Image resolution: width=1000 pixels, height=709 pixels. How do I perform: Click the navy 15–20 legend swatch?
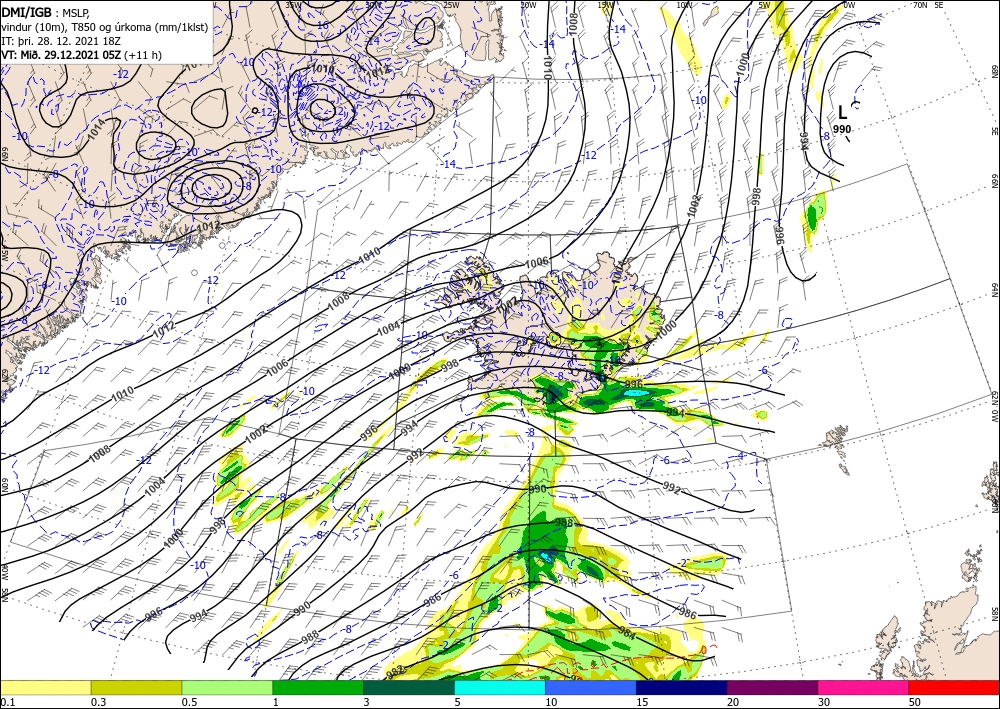682,687
